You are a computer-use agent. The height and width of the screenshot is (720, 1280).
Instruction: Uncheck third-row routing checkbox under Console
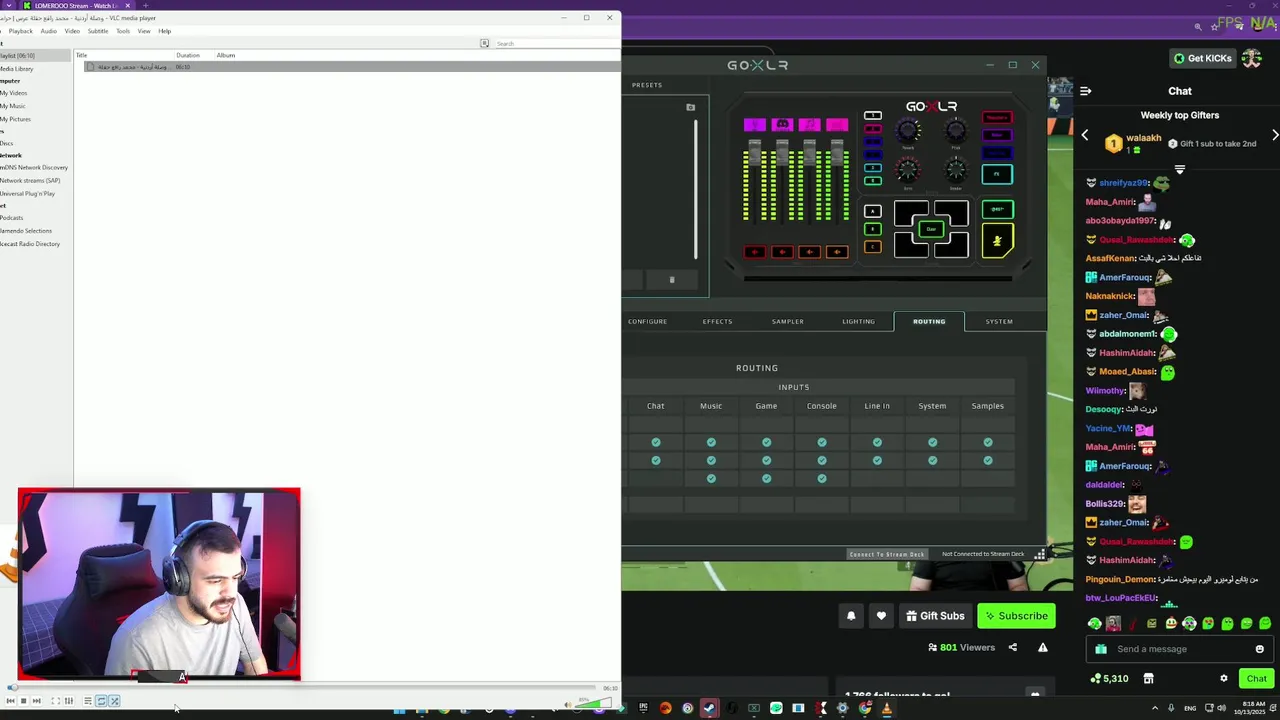pyautogui.click(x=822, y=478)
